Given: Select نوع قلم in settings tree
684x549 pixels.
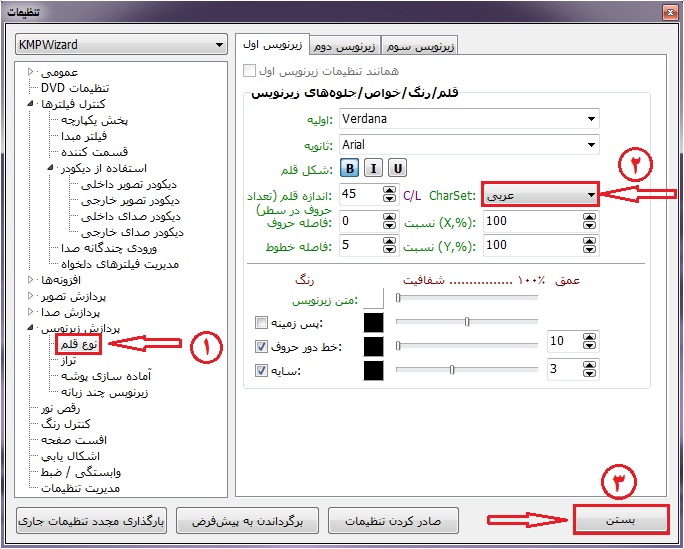Looking at the screenshot, I should 79,344.
